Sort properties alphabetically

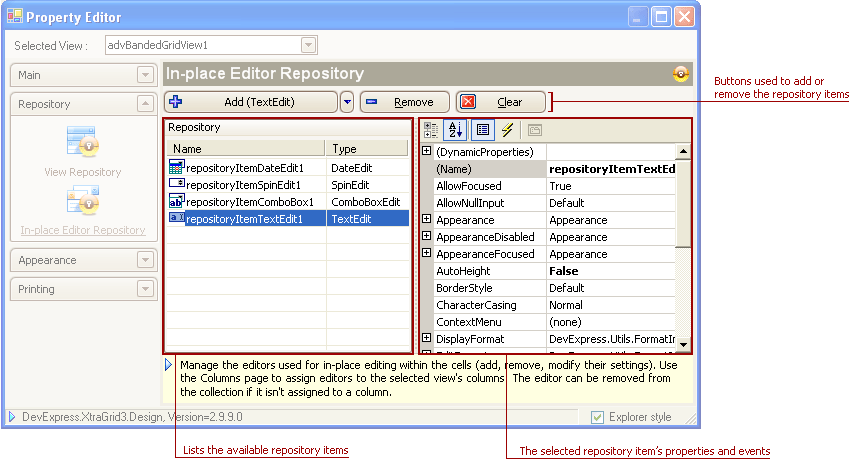(x=455, y=130)
